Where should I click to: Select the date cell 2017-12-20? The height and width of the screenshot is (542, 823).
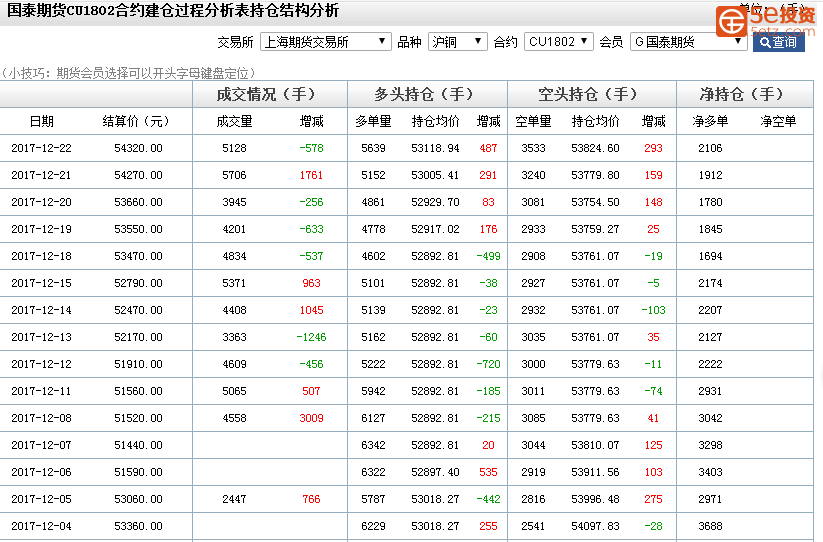click(x=41, y=203)
